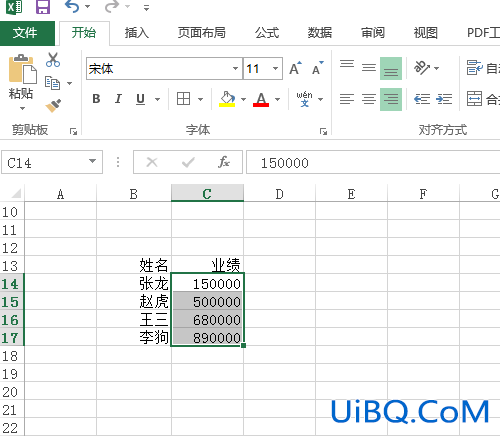
Task: Click the formula bar showing 150000
Action: [x=373, y=162]
